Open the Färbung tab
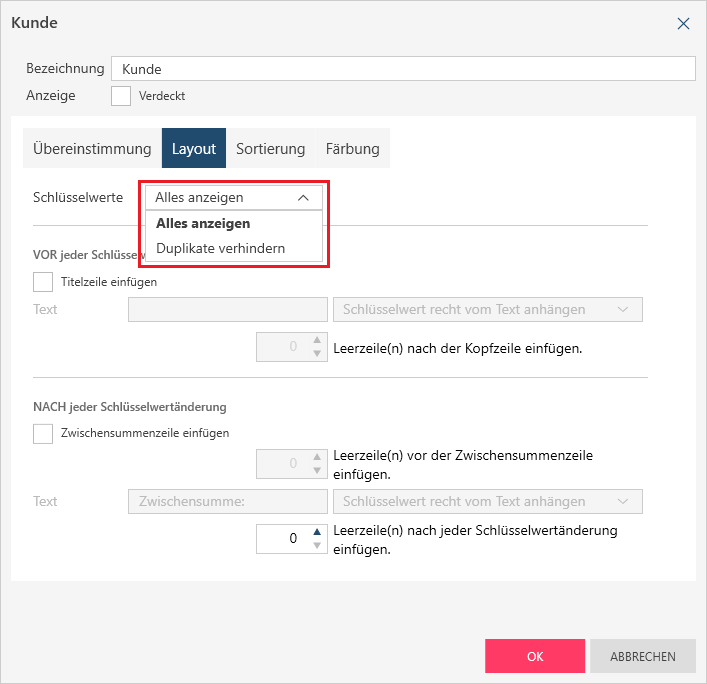This screenshot has width=707, height=684. tap(352, 149)
